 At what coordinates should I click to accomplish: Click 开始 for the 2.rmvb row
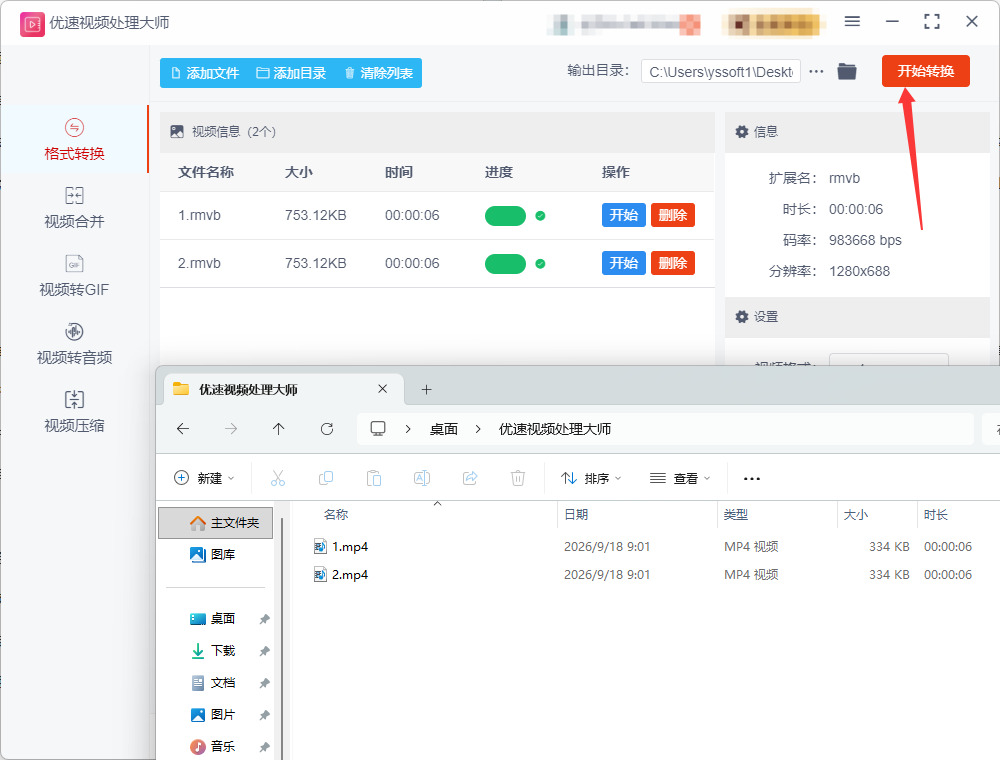[623, 263]
